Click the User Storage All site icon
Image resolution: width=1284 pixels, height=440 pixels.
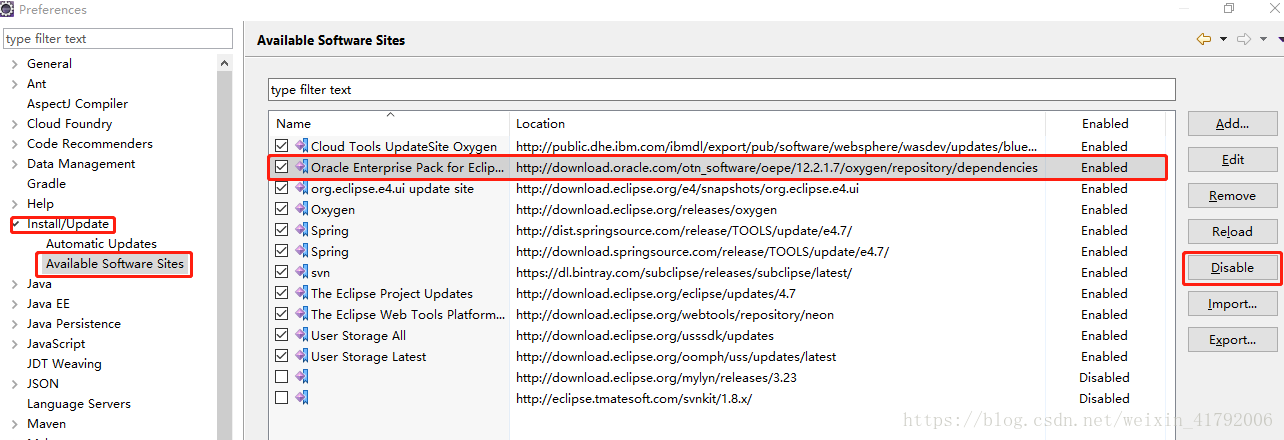301,335
